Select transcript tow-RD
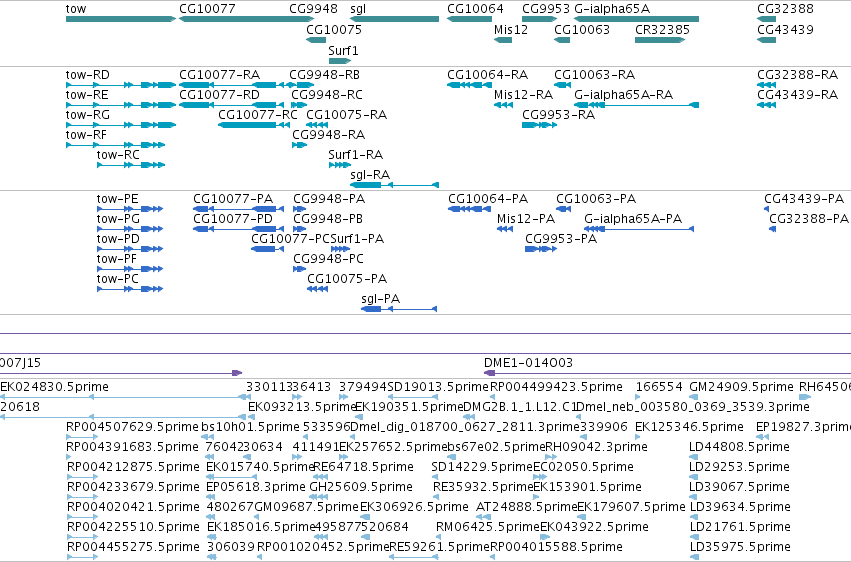The height and width of the screenshot is (562, 851). (121, 85)
